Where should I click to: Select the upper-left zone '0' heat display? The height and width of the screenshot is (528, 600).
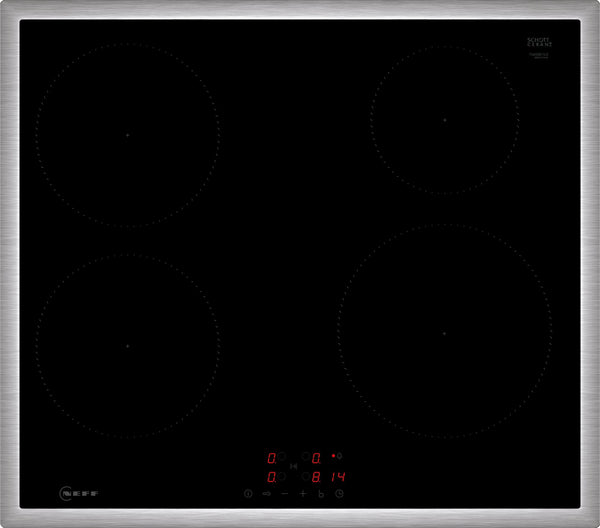pyautogui.click(x=271, y=458)
